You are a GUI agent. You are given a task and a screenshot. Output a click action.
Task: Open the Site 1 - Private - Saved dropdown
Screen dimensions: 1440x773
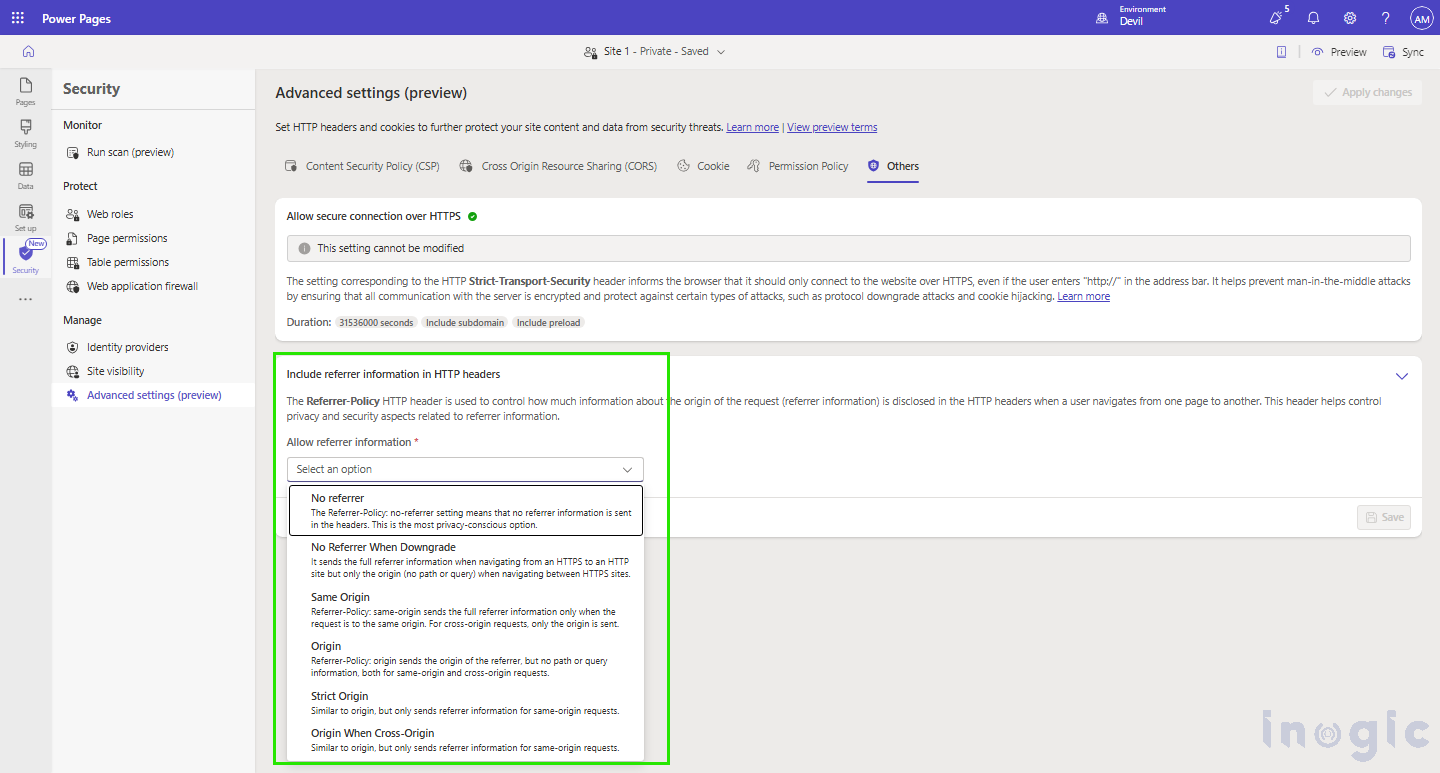point(655,51)
